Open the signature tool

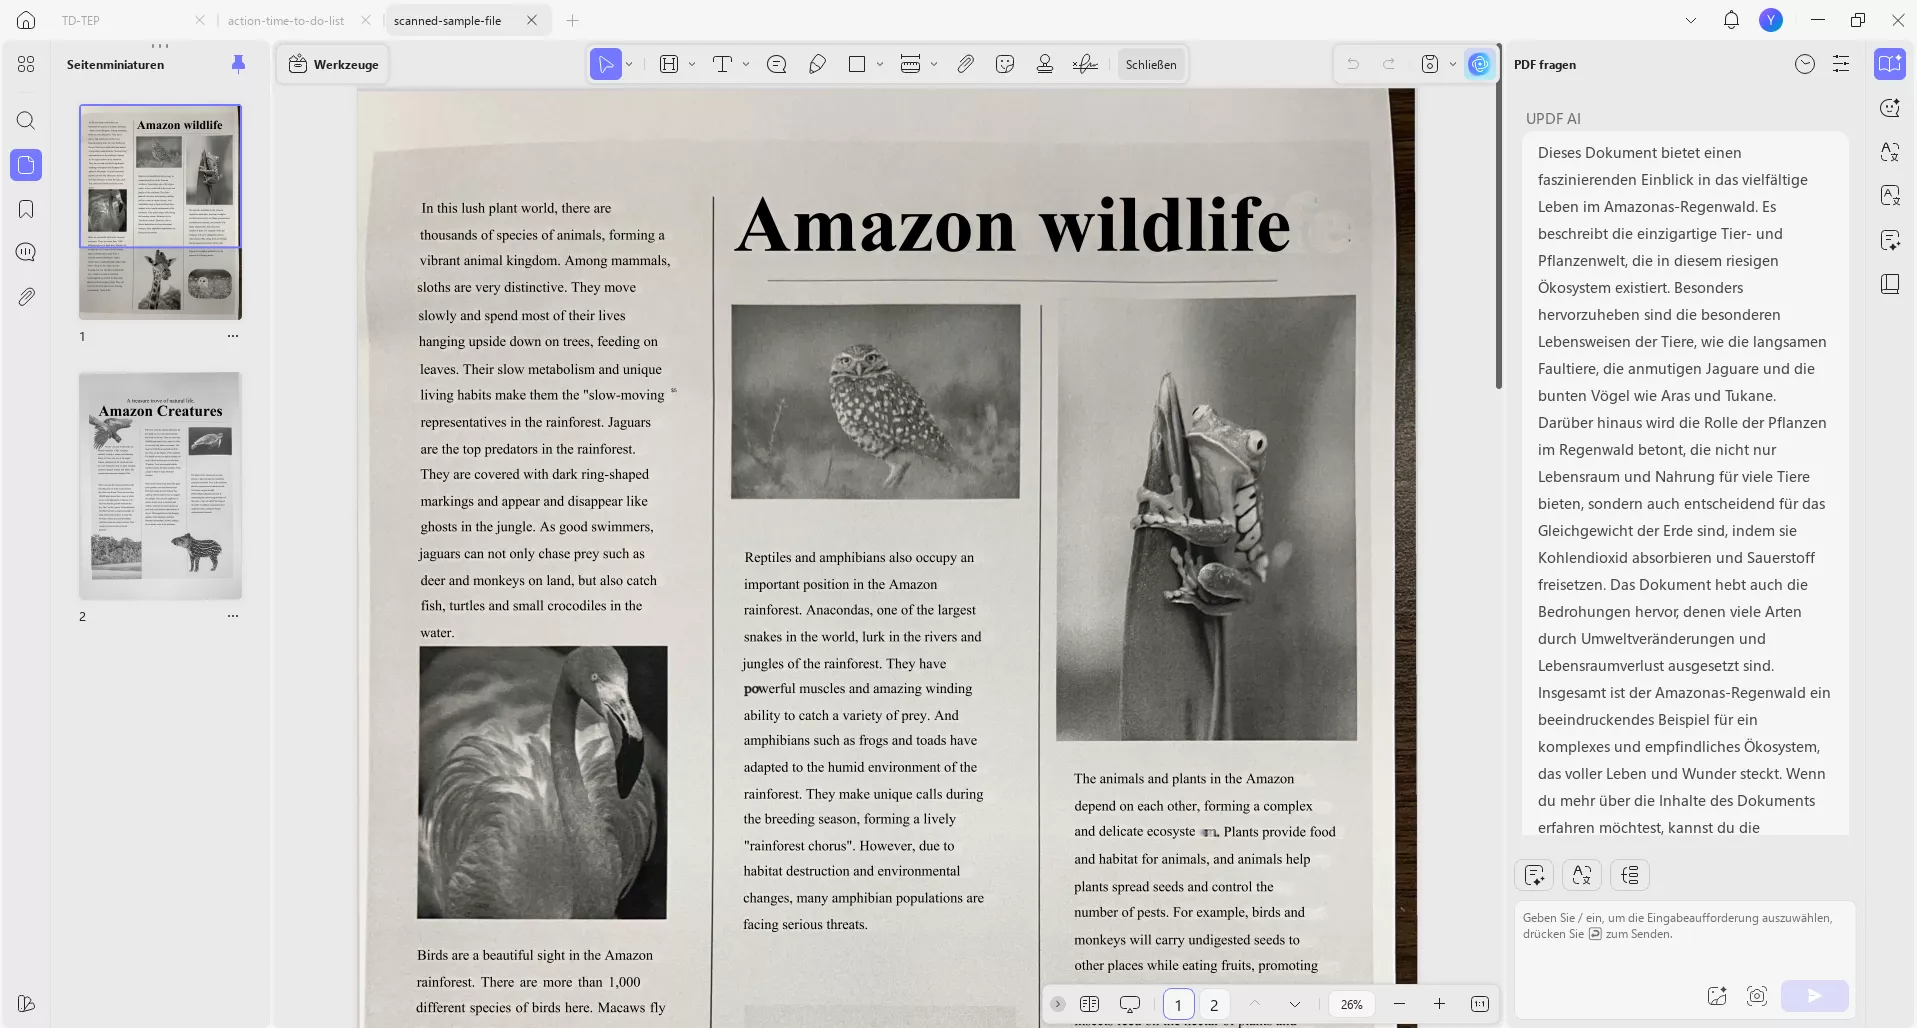(x=1085, y=65)
